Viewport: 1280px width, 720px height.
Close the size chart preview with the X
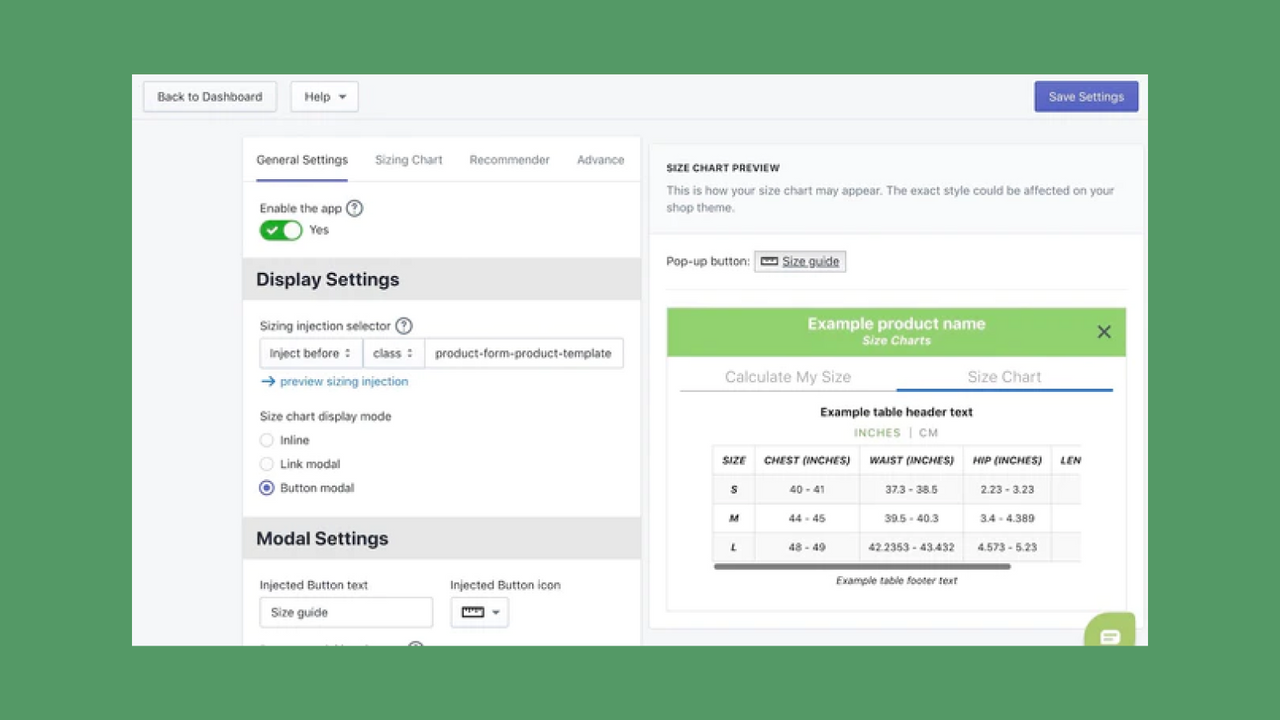tap(1104, 332)
